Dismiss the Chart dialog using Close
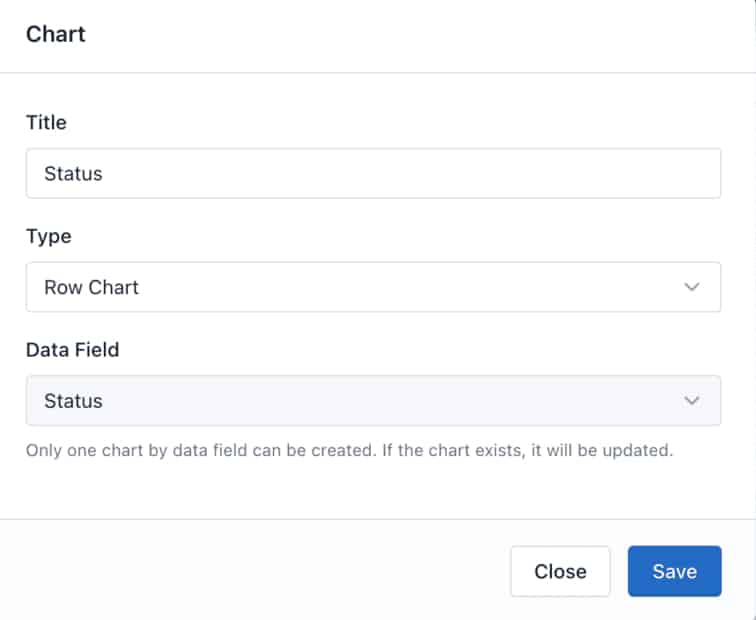The height and width of the screenshot is (620, 756). pyautogui.click(x=560, y=571)
